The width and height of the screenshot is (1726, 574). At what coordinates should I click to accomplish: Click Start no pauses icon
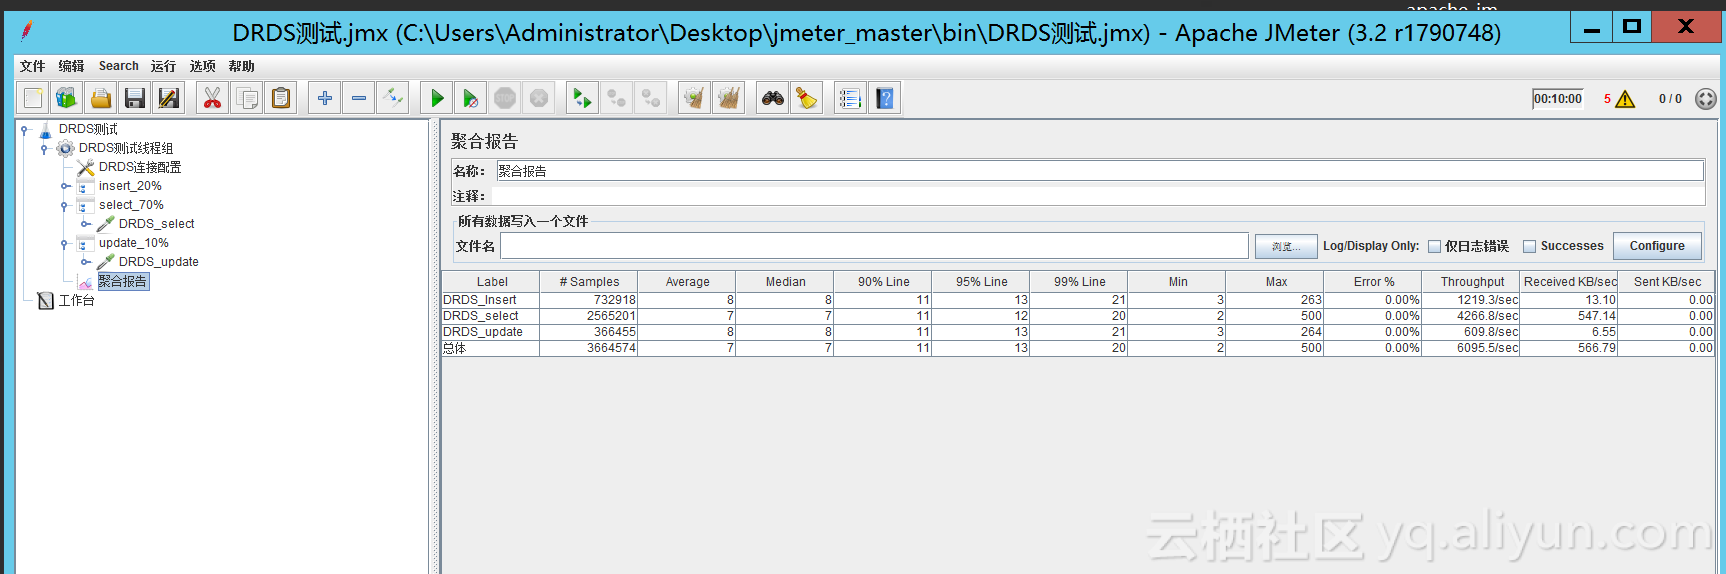(x=471, y=98)
